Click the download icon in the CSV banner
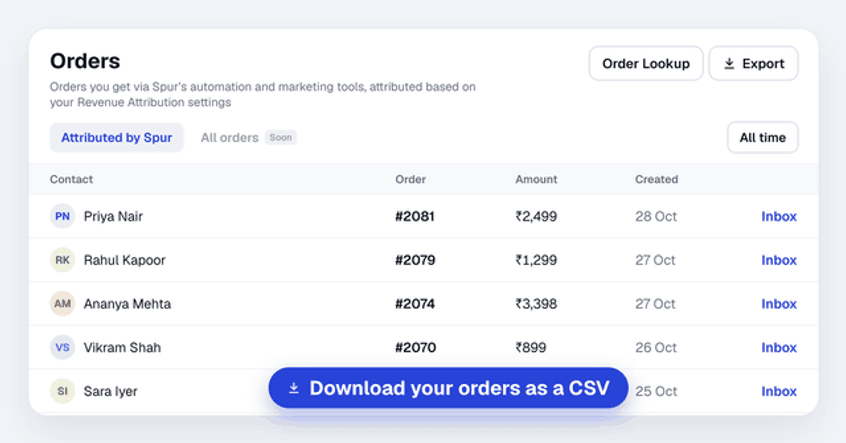The width and height of the screenshot is (846, 443). click(294, 388)
